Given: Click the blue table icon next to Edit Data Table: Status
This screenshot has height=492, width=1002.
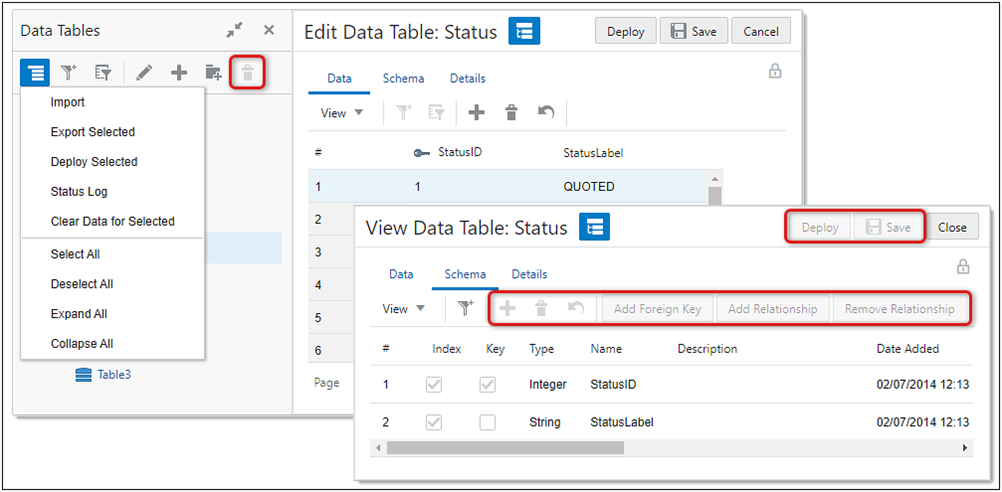Looking at the screenshot, I should click(x=524, y=31).
